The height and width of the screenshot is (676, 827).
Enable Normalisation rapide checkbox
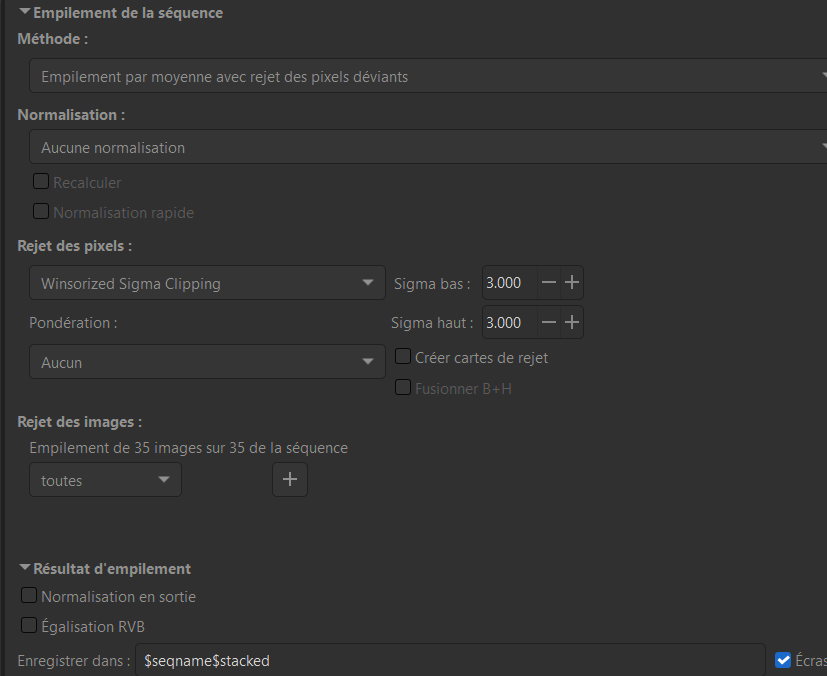tap(41, 212)
